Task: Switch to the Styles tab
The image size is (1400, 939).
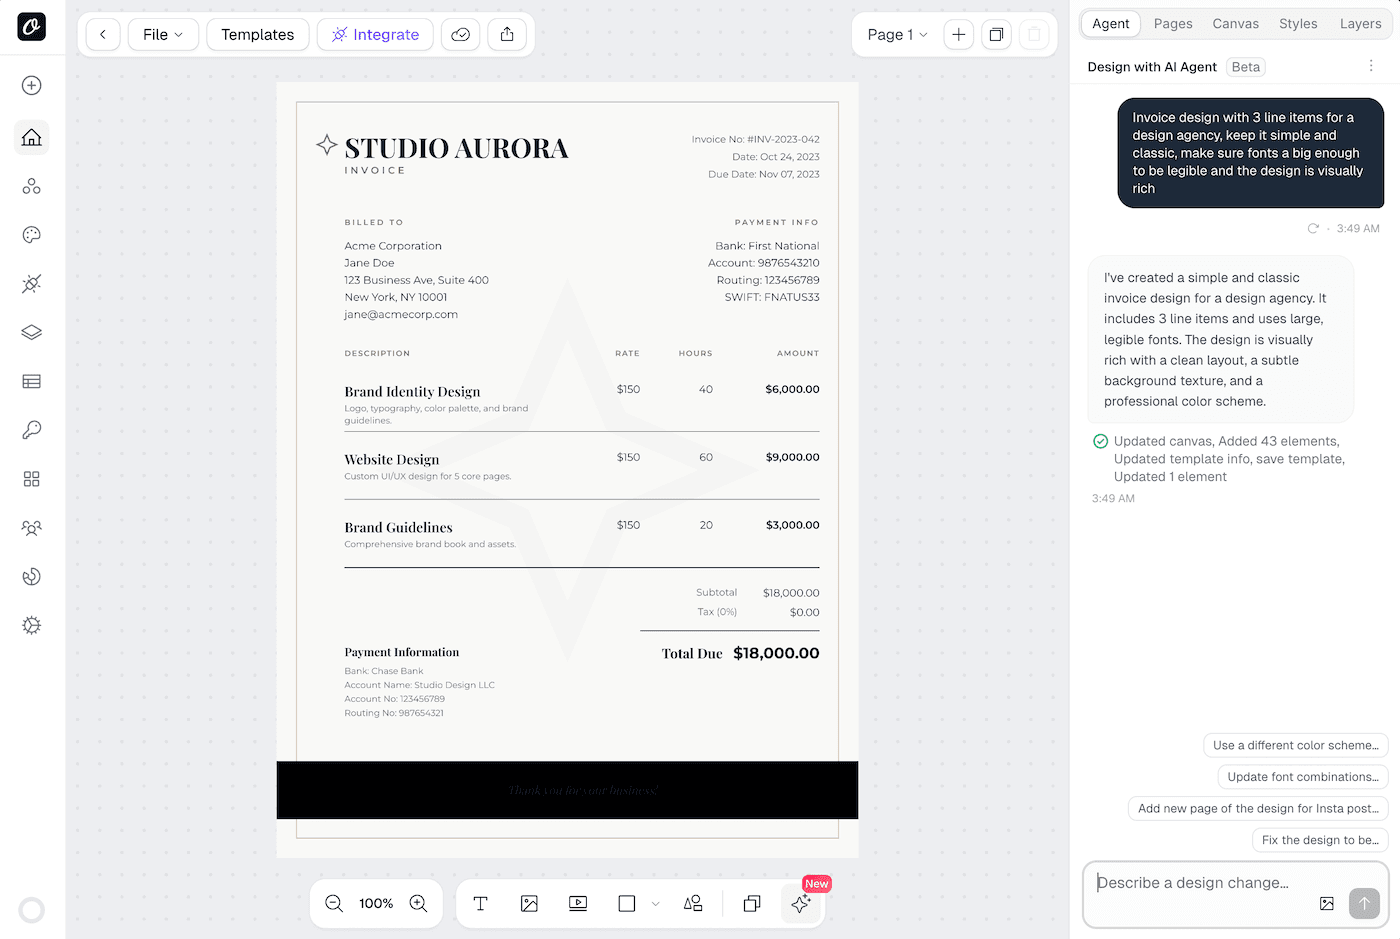Action: click(x=1297, y=23)
